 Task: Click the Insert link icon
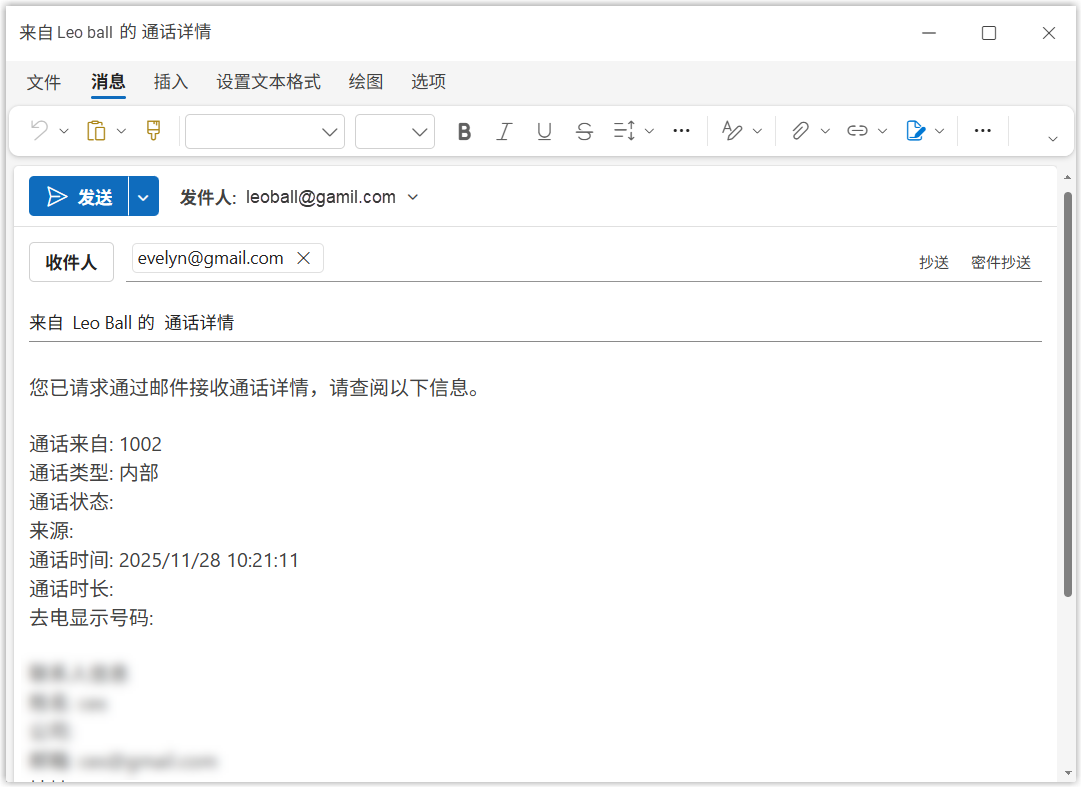click(x=857, y=131)
